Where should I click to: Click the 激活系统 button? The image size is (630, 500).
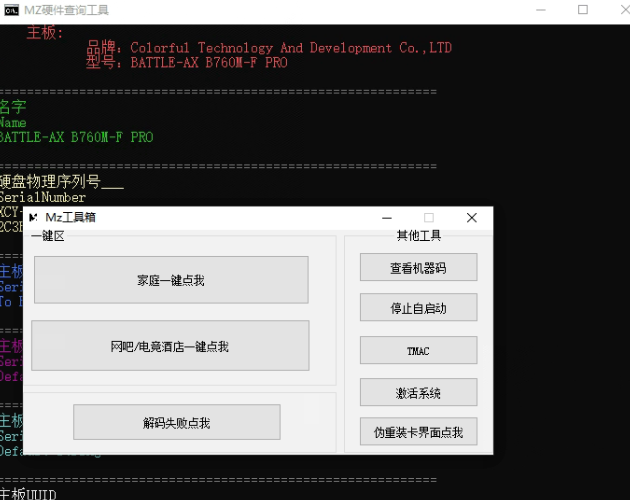coord(418,392)
